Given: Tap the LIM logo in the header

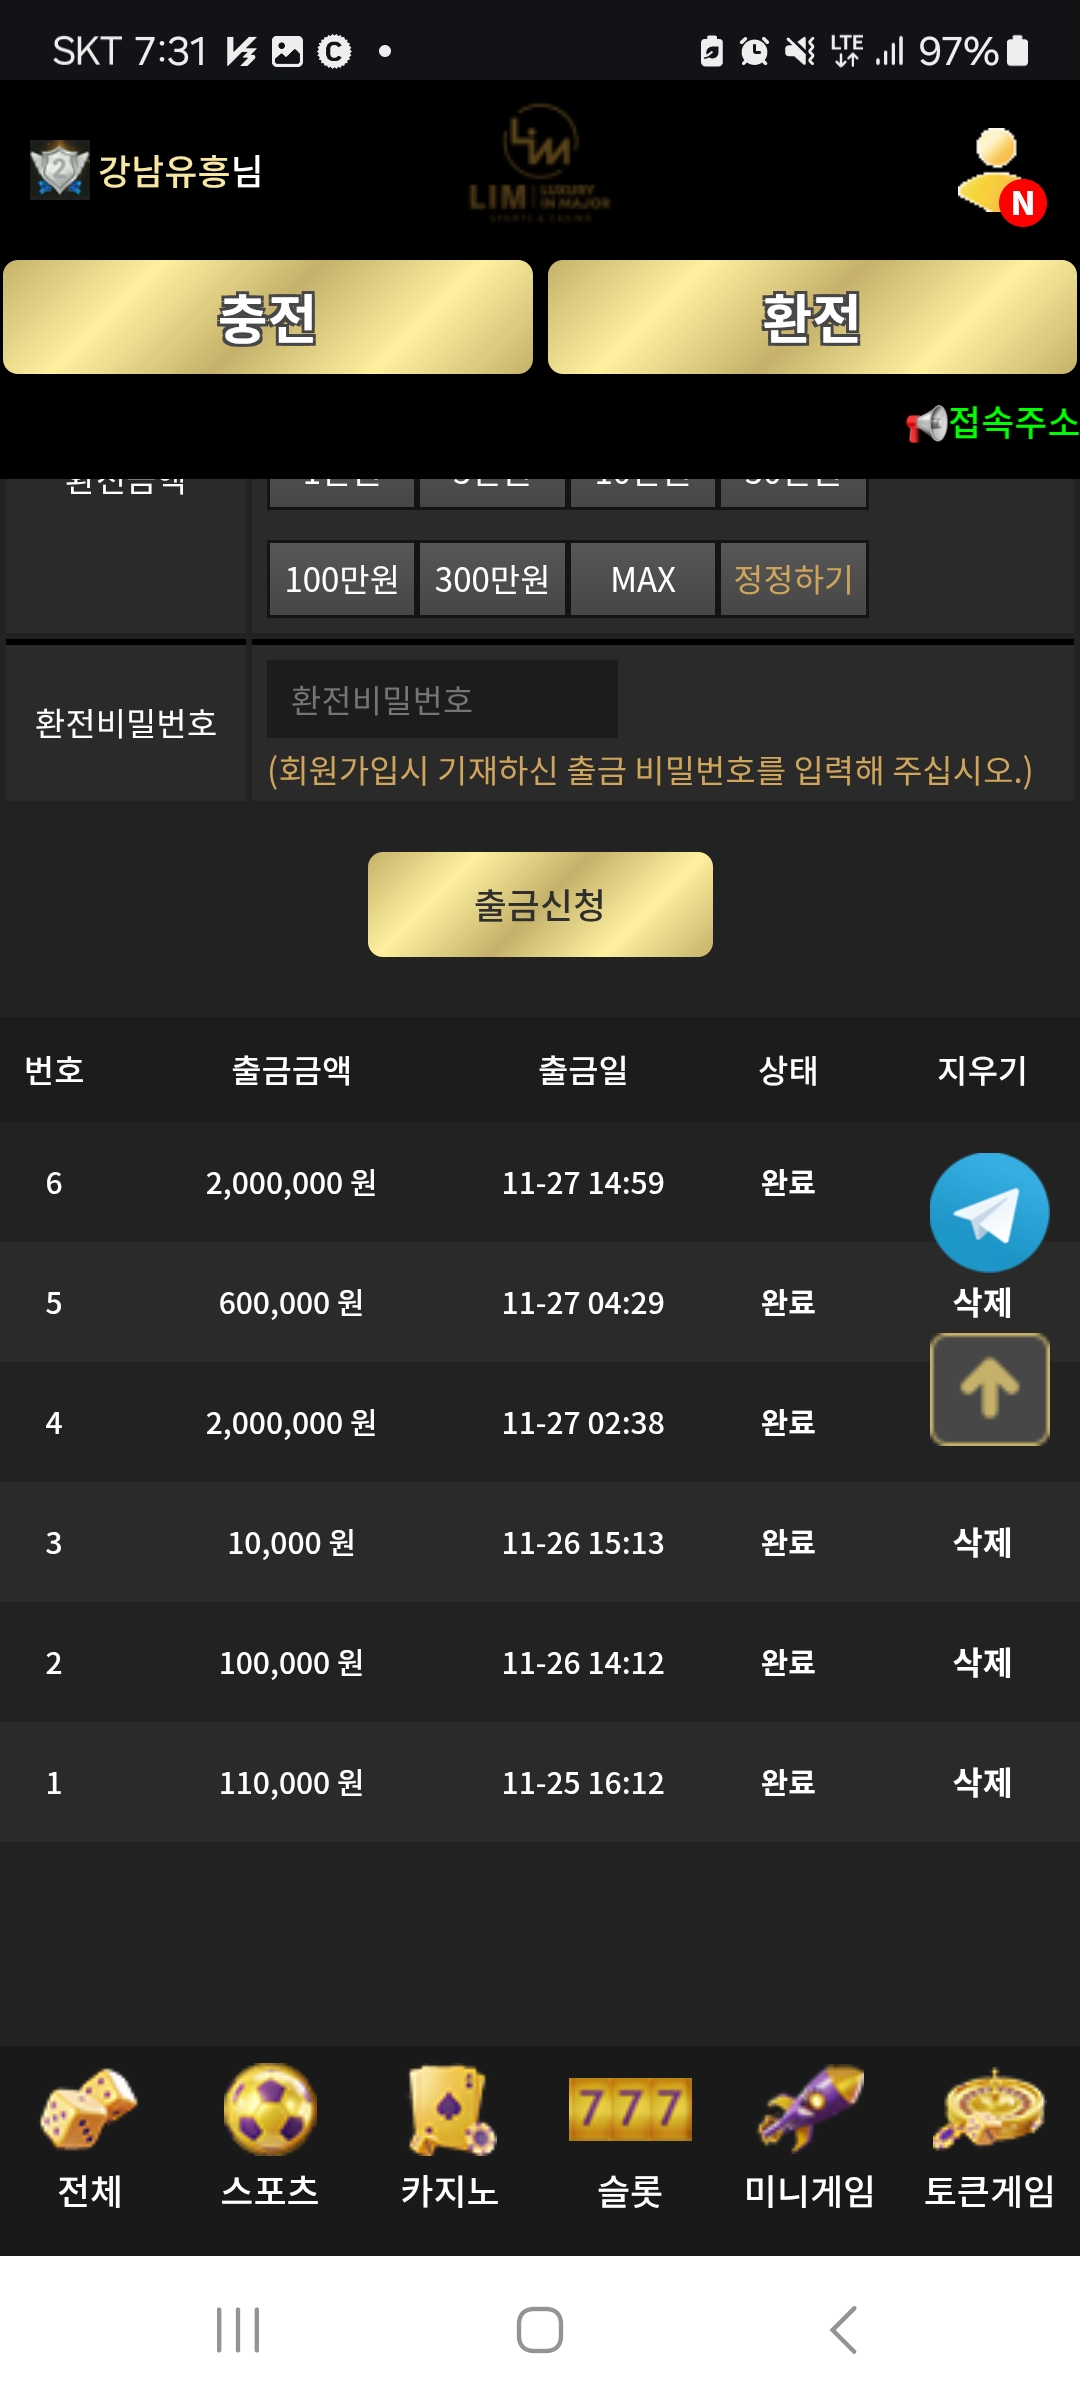Looking at the screenshot, I should [x=540, y=165].
